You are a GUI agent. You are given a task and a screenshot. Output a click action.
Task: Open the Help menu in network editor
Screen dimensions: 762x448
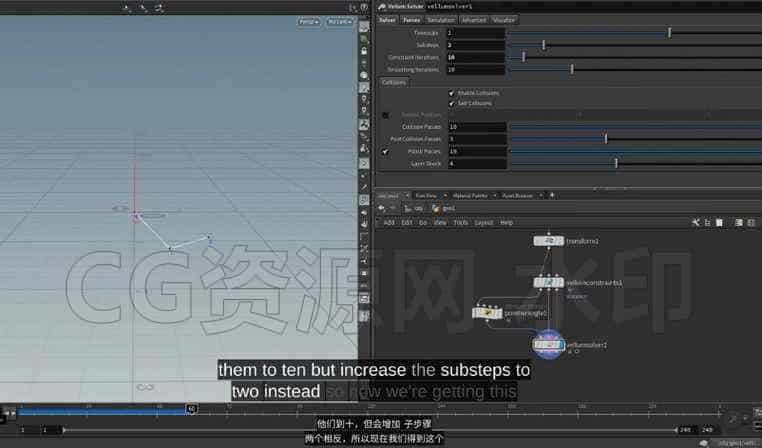pyautogui.click(x=506, y=223)
